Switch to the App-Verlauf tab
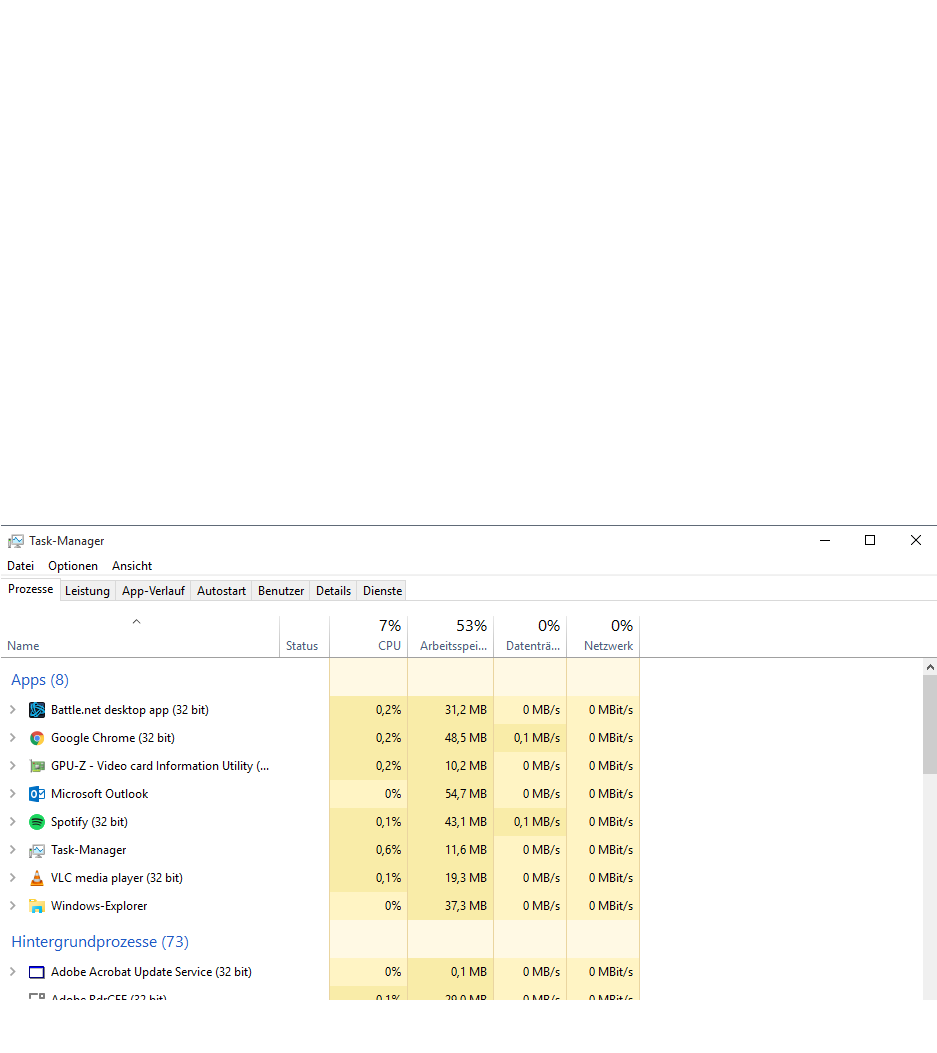 (153, 591)
